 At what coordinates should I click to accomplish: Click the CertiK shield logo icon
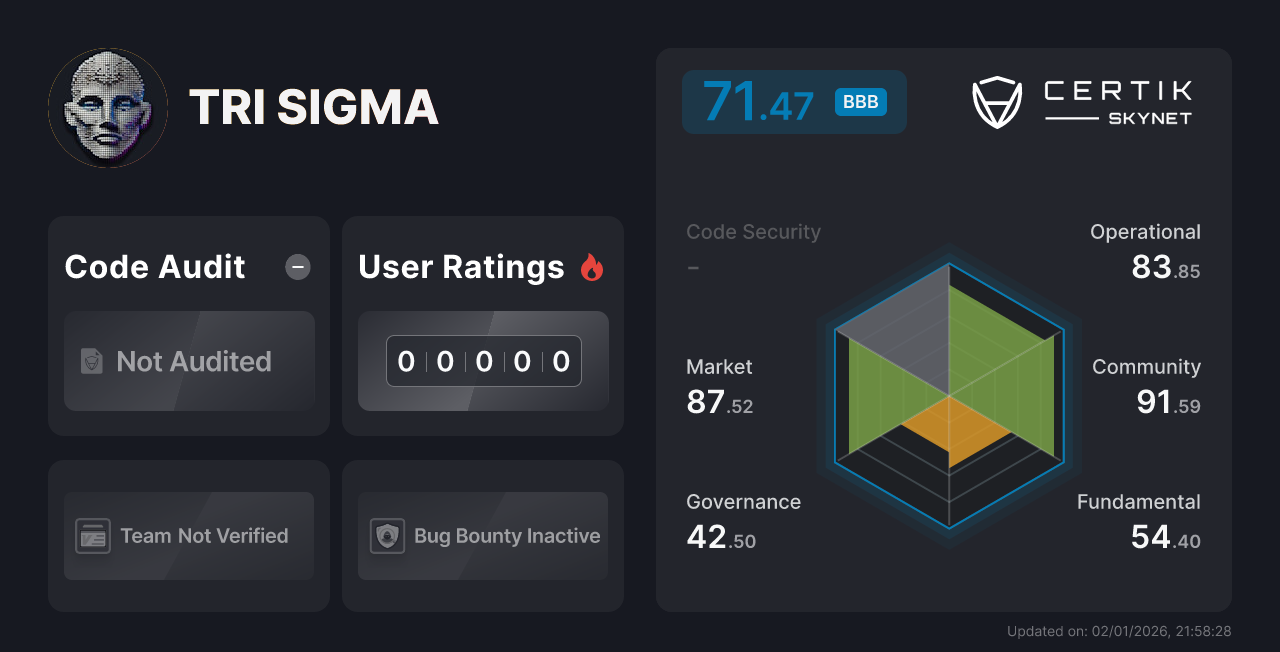(997, 103)
